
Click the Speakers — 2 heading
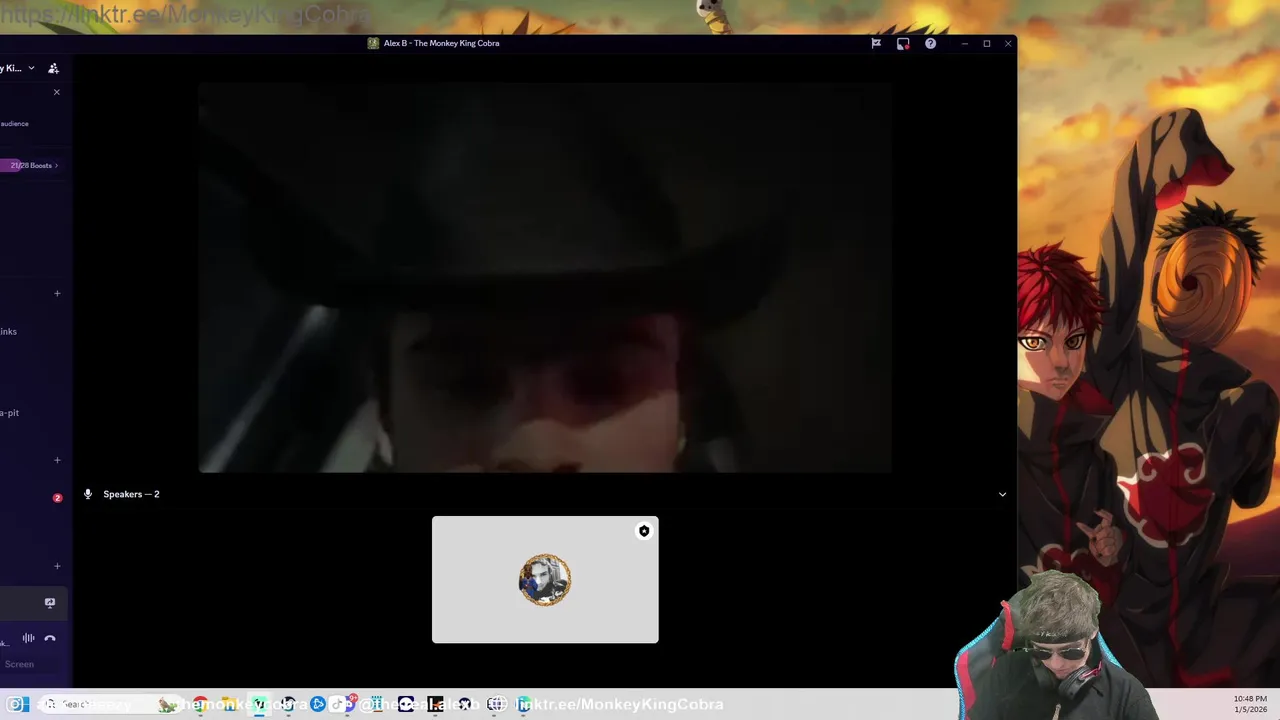(x=131, y=494)
